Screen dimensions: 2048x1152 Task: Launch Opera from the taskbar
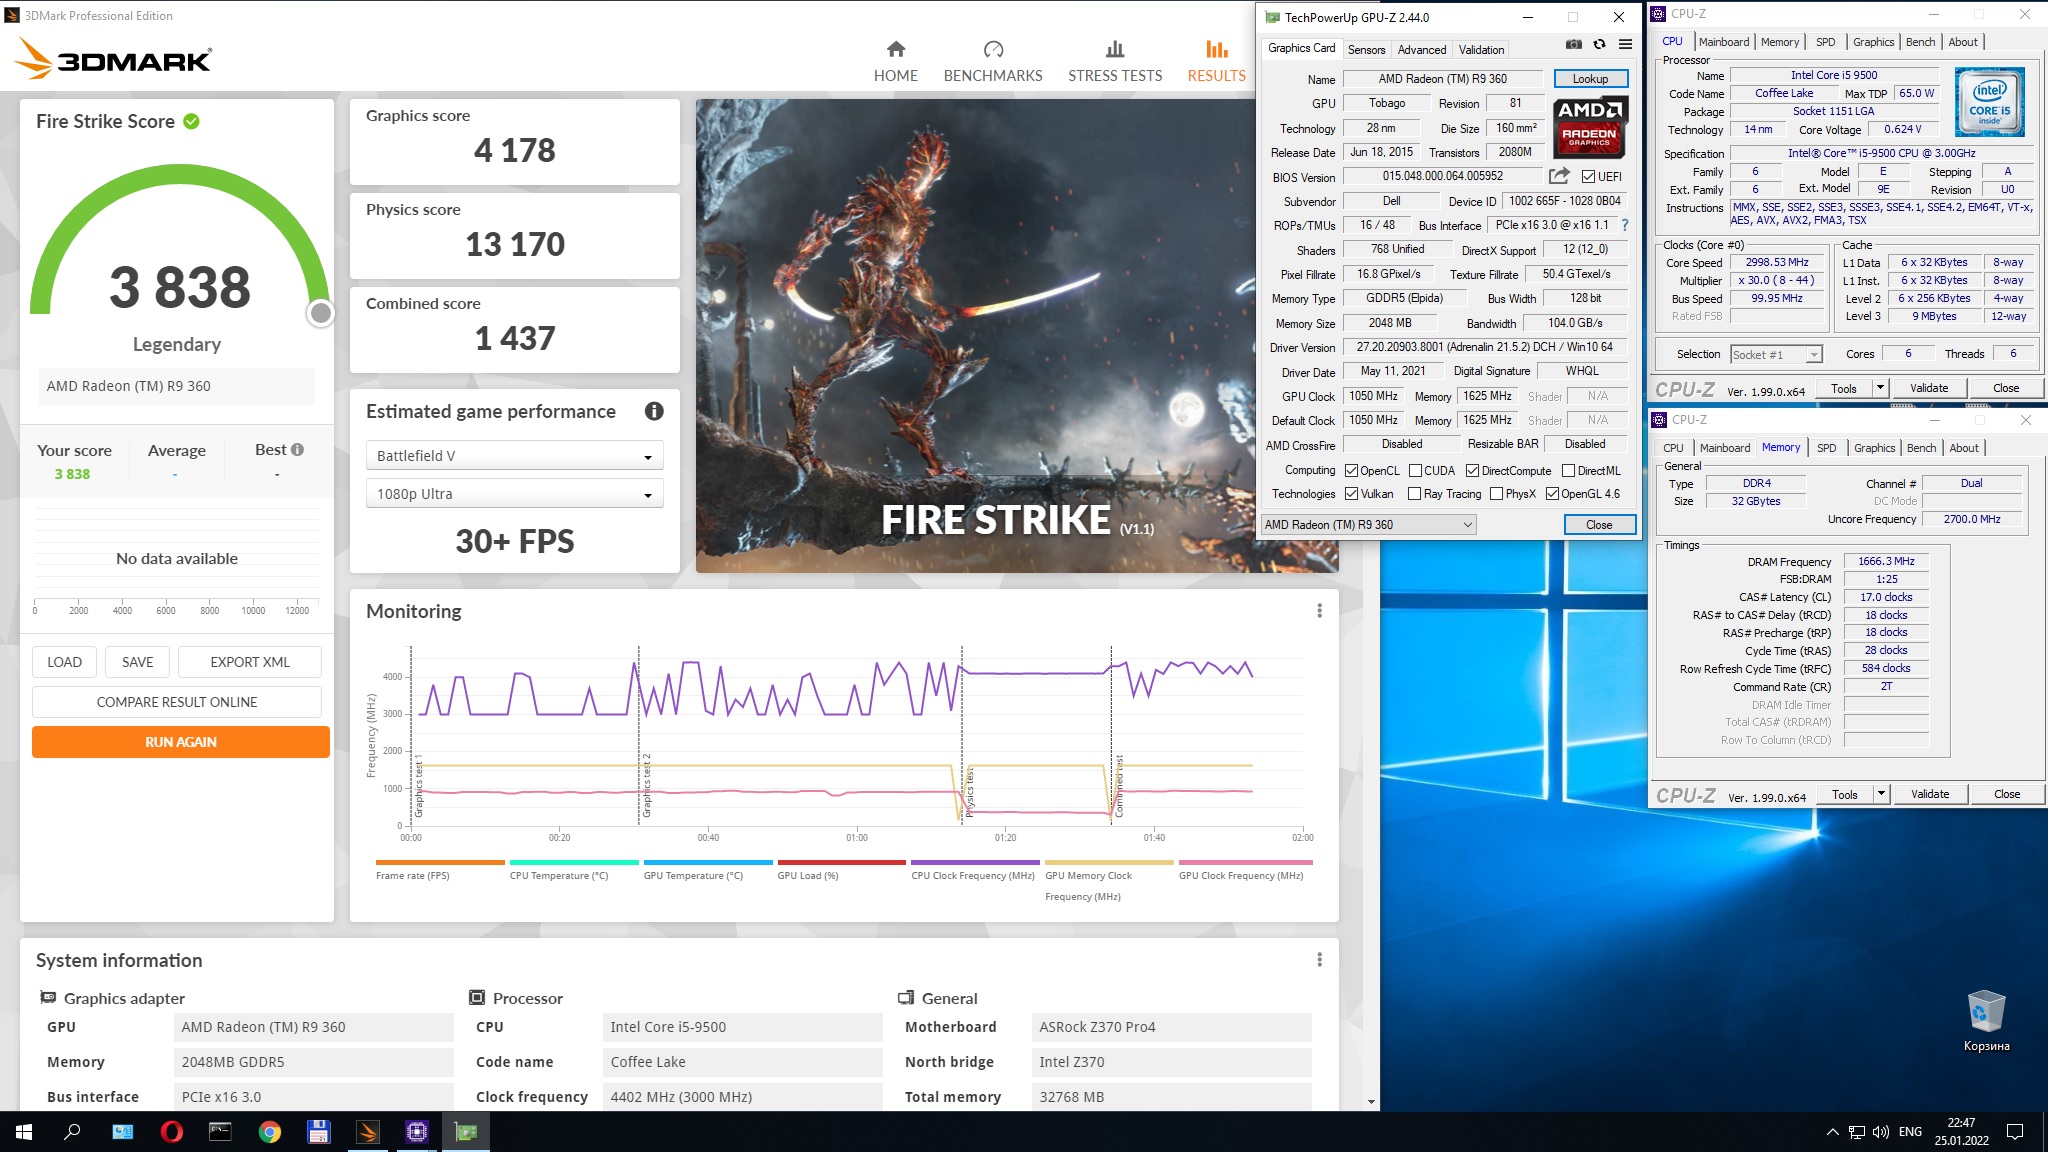pyautogui.click(x=171, y=1132)
